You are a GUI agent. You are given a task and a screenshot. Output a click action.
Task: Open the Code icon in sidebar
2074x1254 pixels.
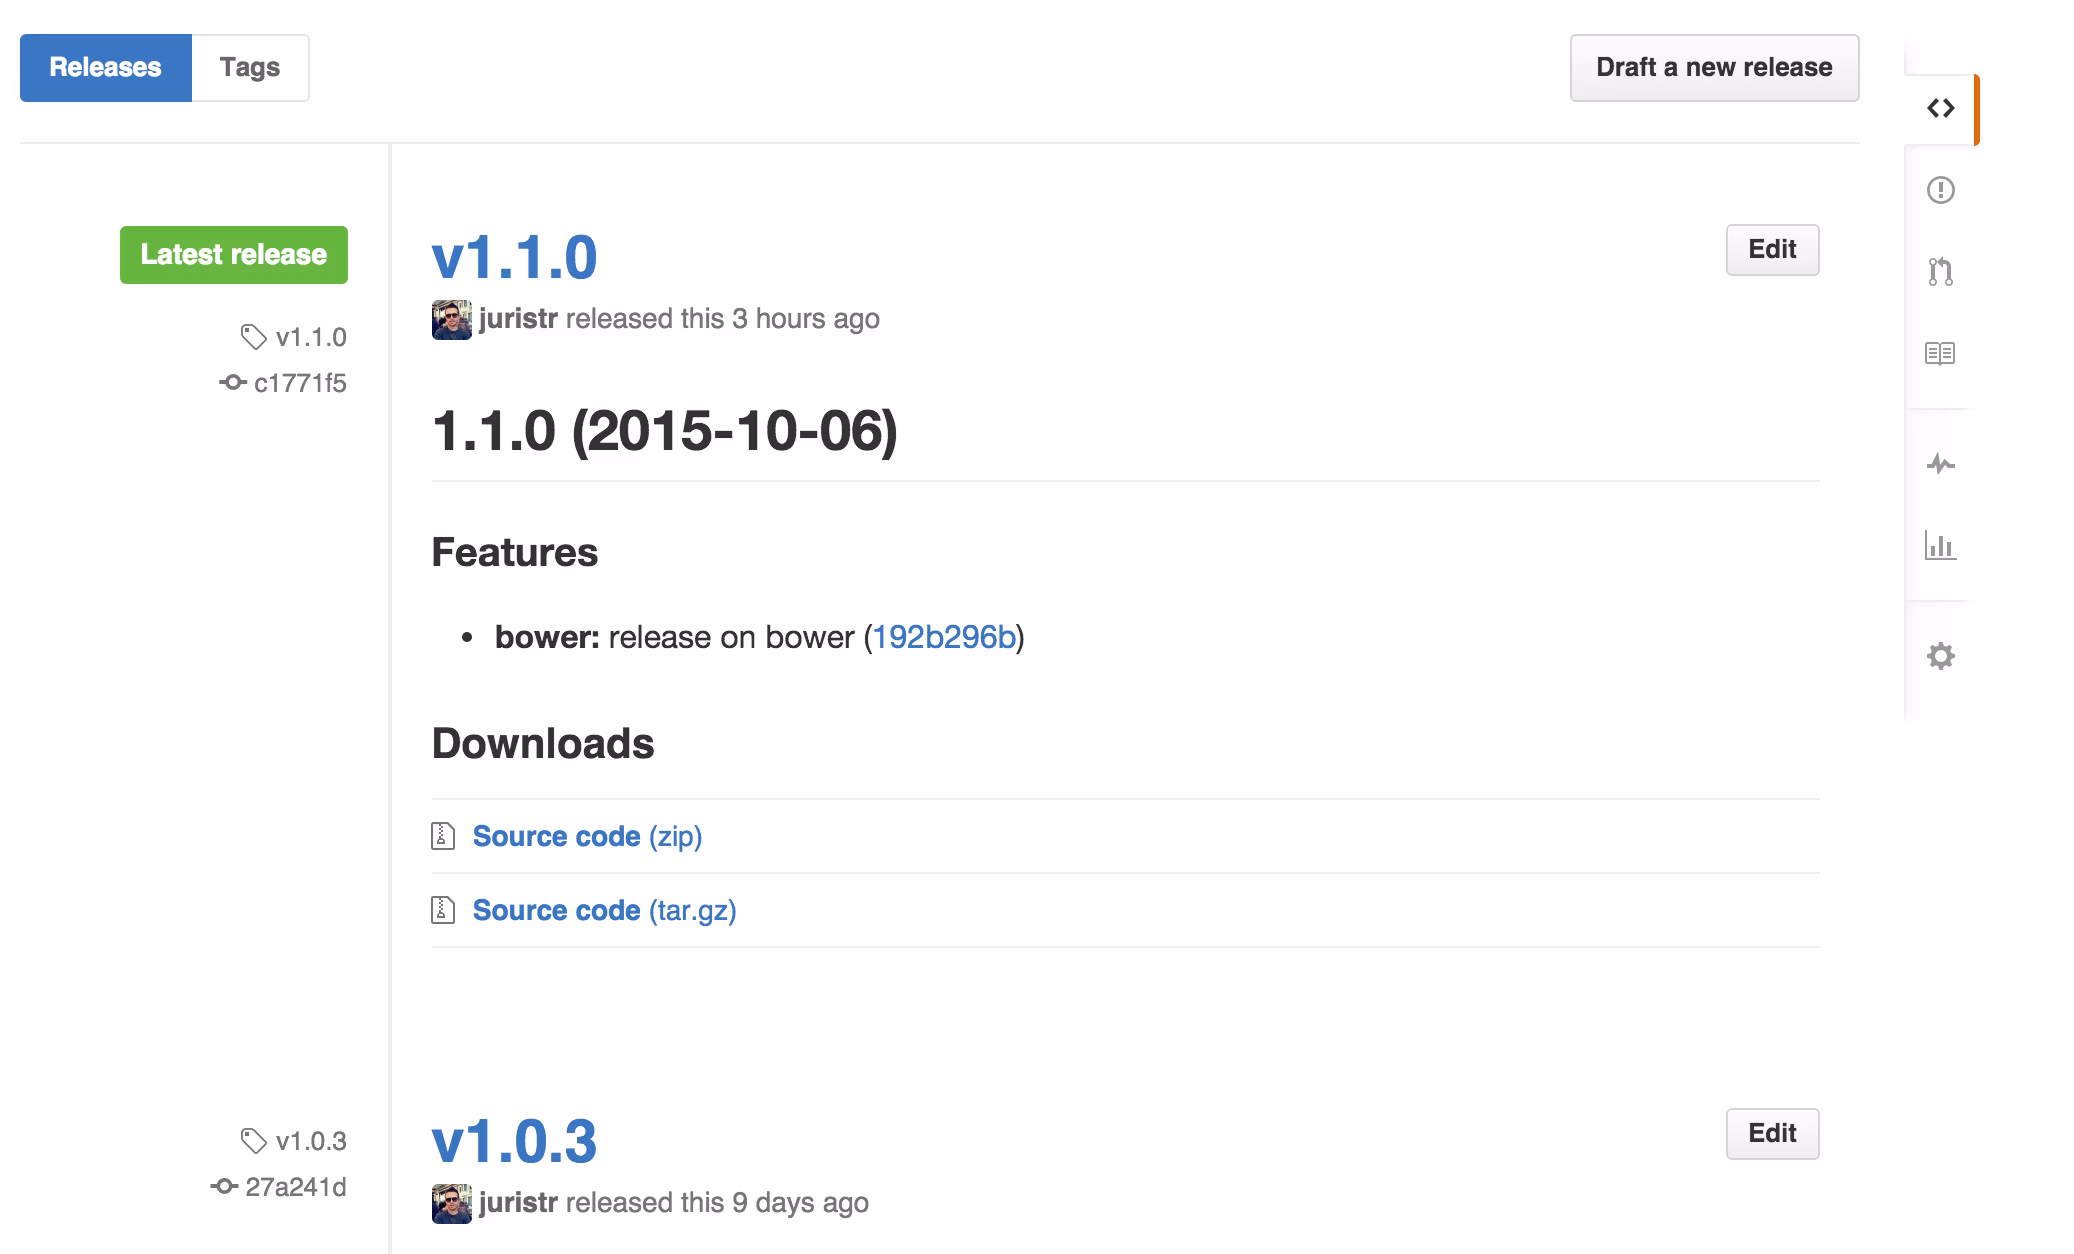[x=1940, y=108]
